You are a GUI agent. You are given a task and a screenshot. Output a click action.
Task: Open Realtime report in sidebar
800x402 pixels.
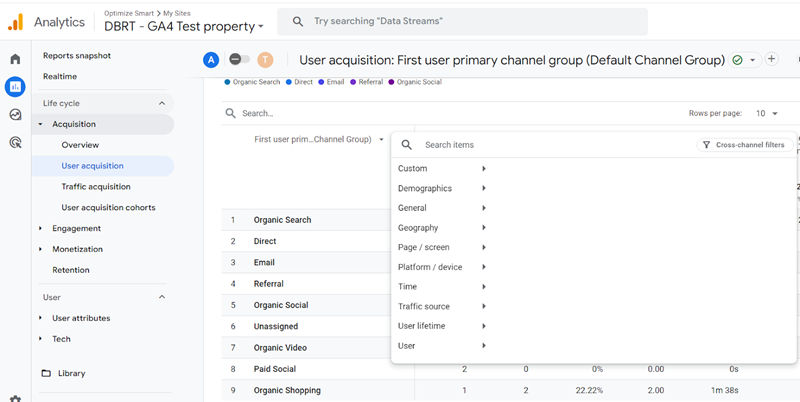[x=60, y=77]
